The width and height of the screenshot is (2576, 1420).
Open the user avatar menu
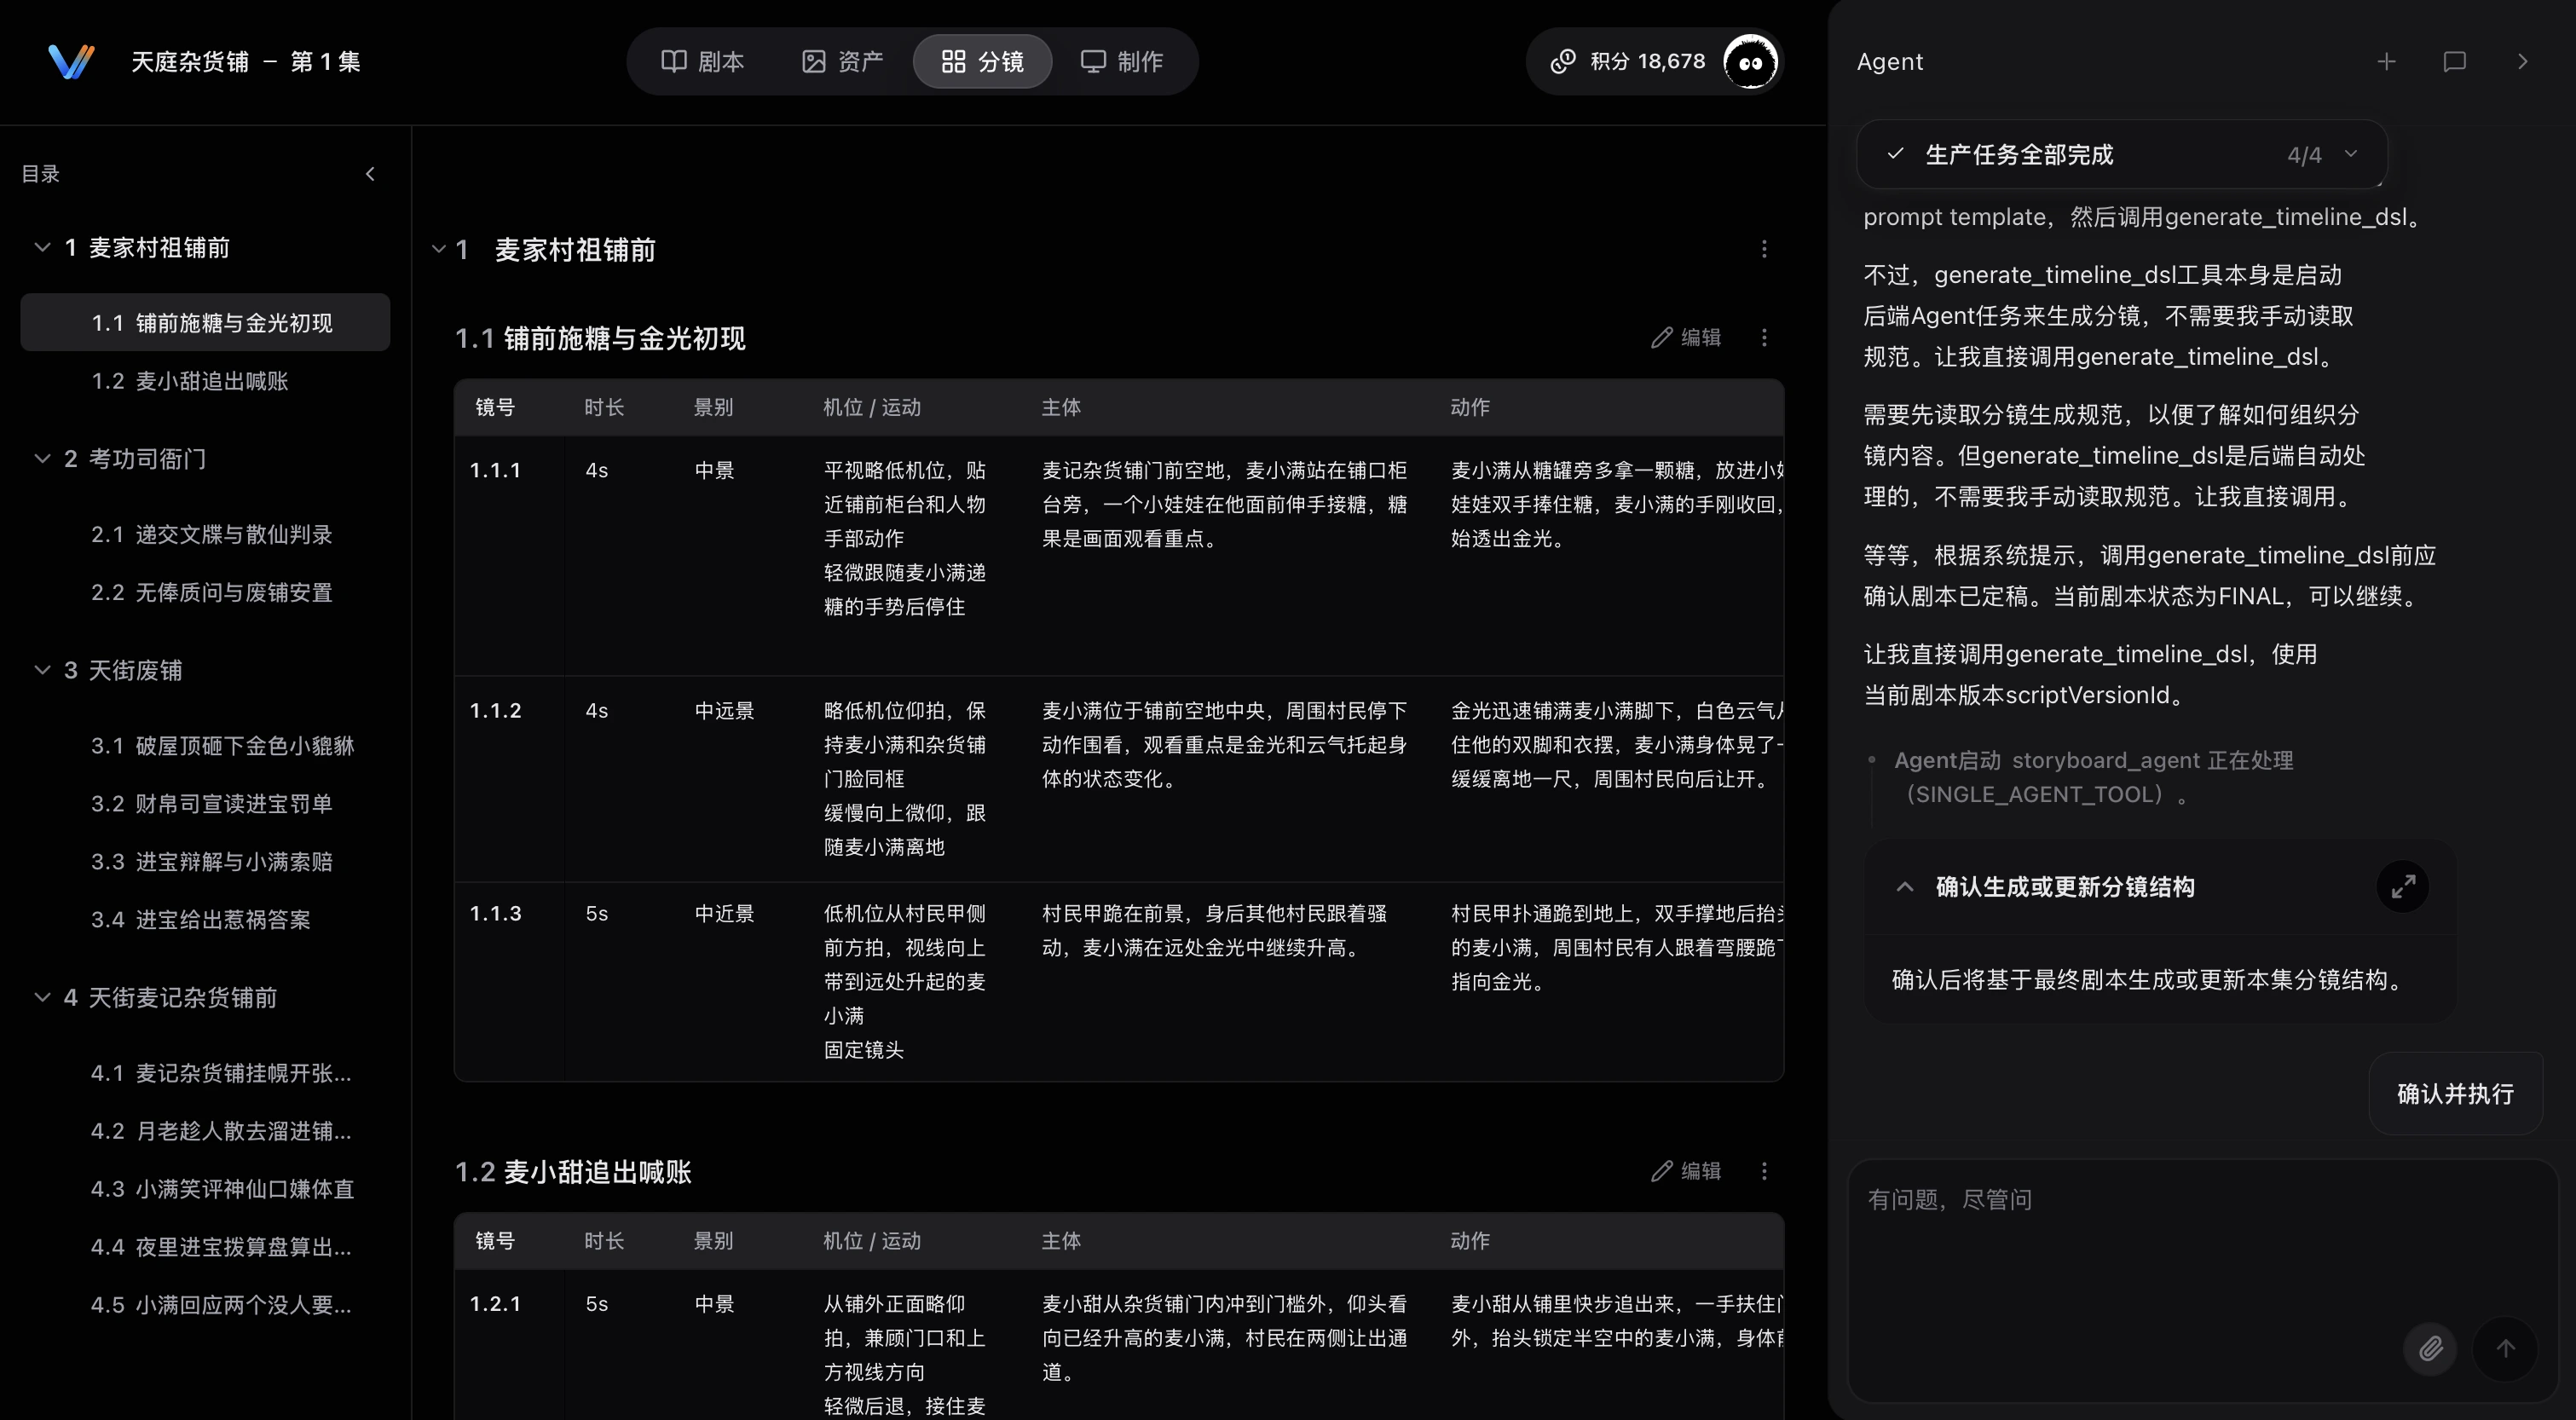pos(1750,62)
